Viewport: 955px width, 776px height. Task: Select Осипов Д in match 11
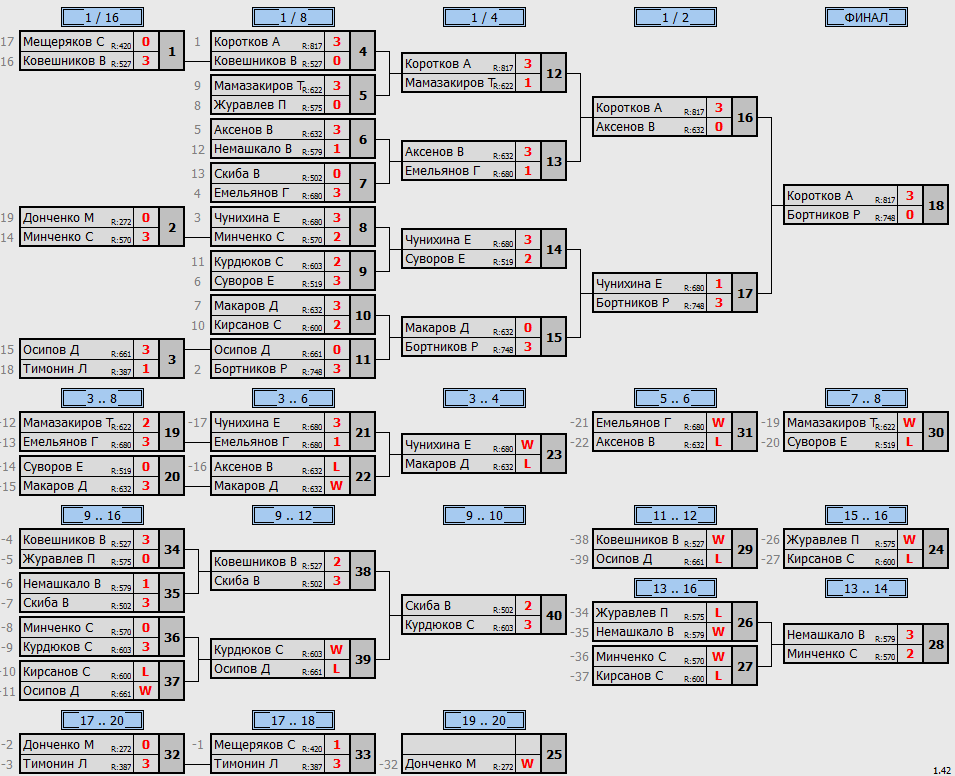point(242,350)
